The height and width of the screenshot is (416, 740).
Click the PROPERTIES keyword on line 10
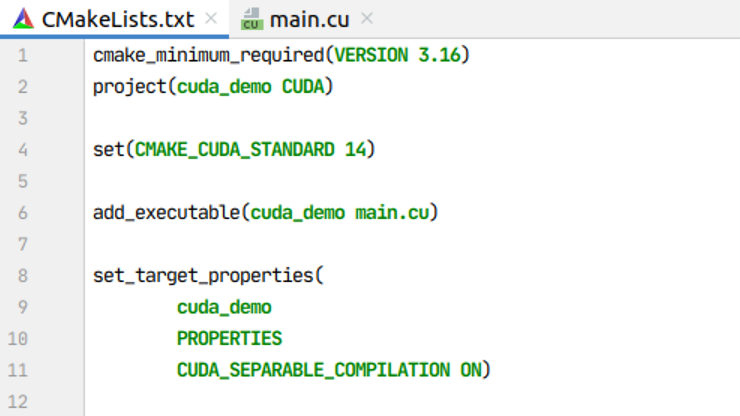pos(229,338)
